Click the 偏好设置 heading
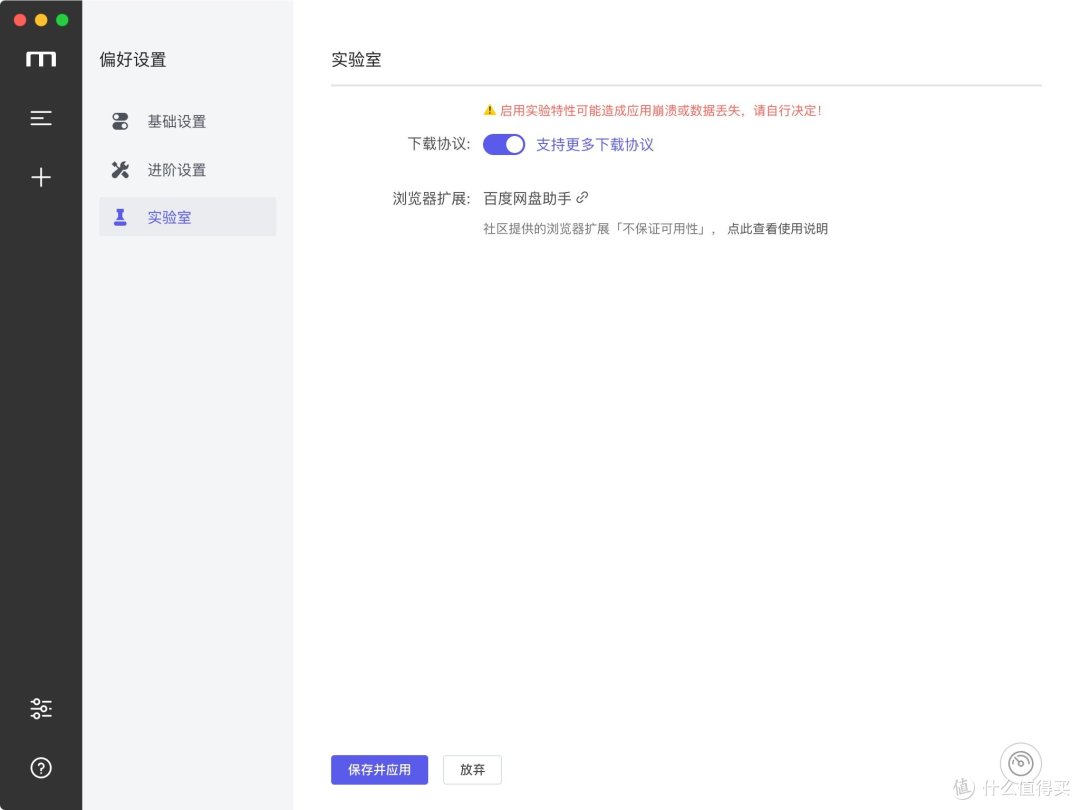Image resolution: width=1080 pixels, height=810 pixels. (133, 59)
